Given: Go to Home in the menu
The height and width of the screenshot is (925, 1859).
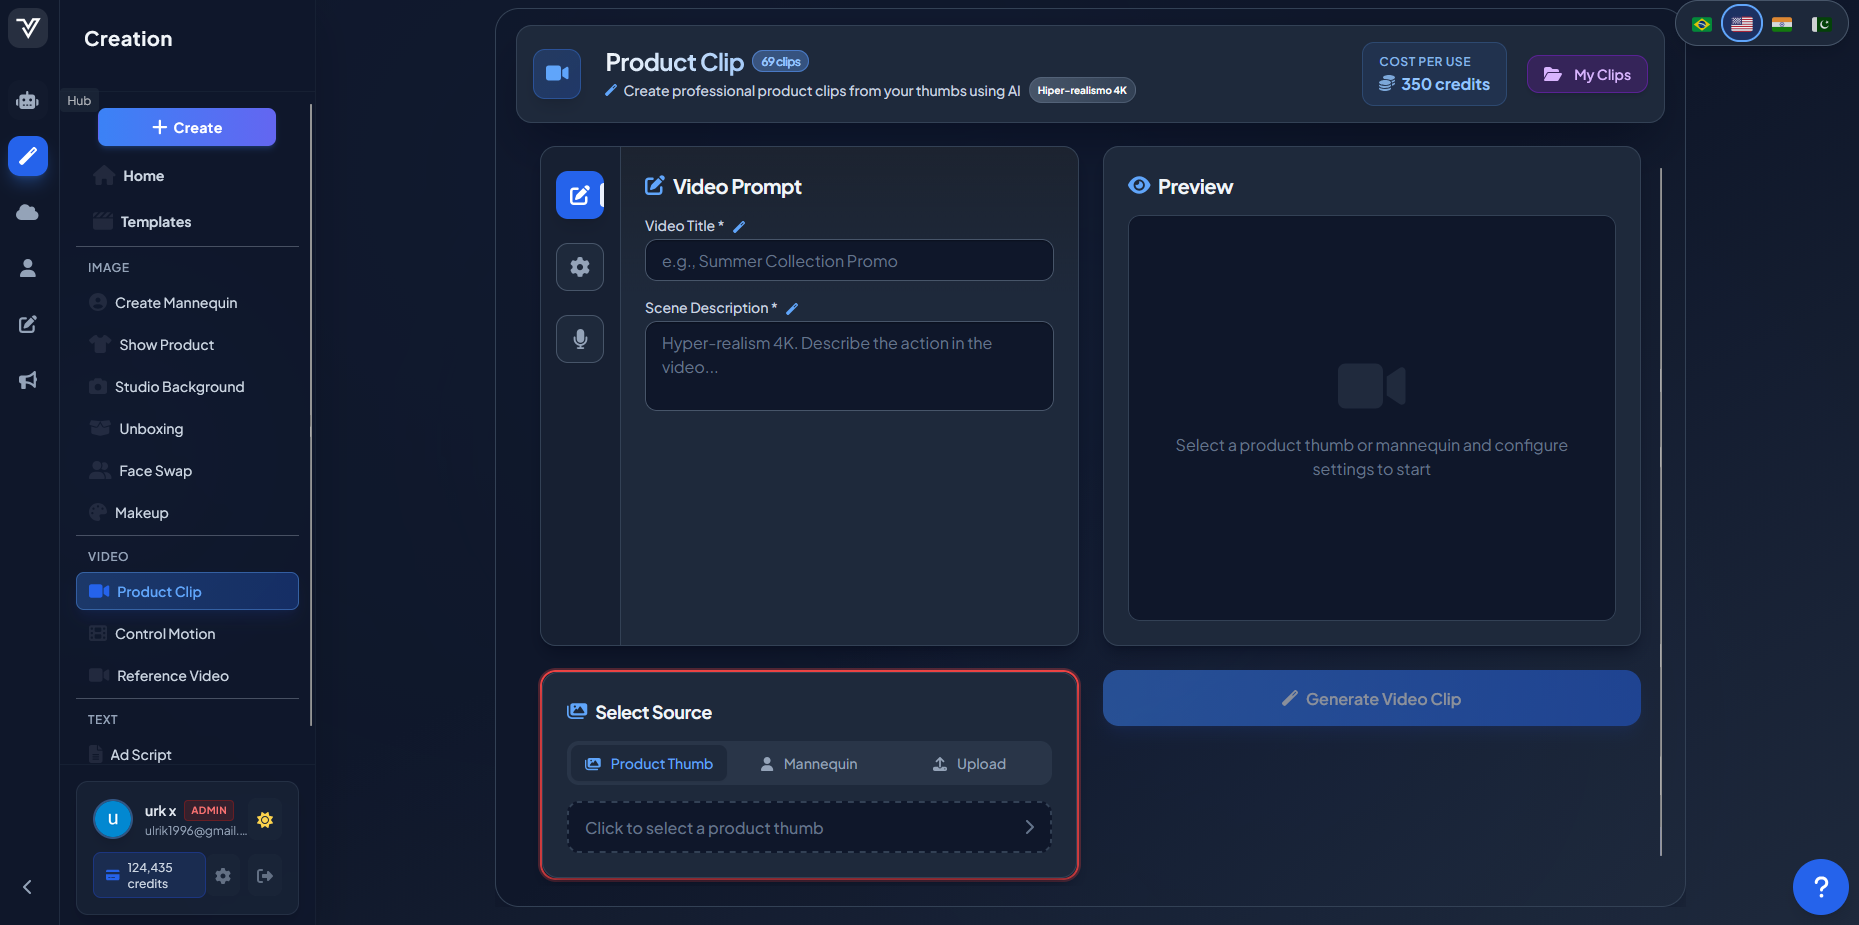Looking at the screenshot, I should click(187, 176).
